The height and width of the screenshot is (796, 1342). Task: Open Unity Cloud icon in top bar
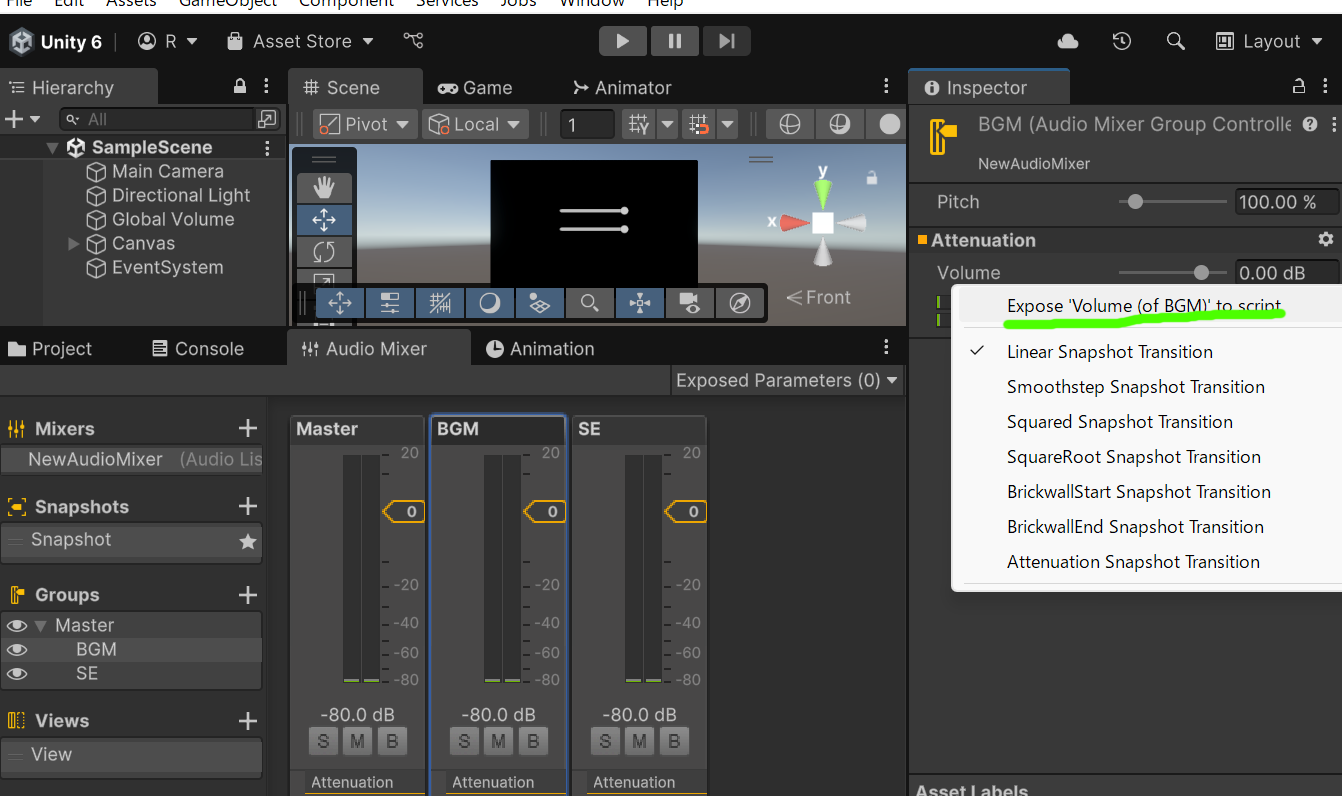click(1068, 41)
